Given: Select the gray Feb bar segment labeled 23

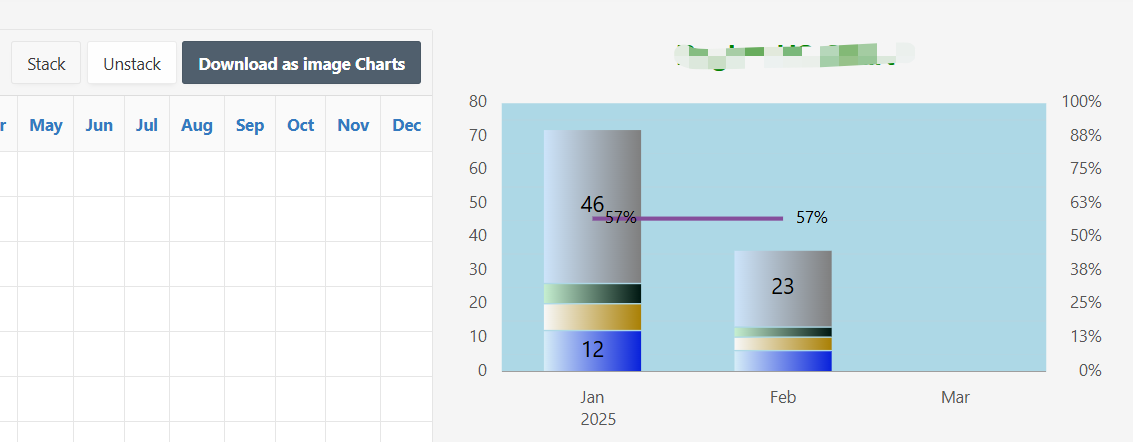Looking at the screenshot, I should point(783,288).
